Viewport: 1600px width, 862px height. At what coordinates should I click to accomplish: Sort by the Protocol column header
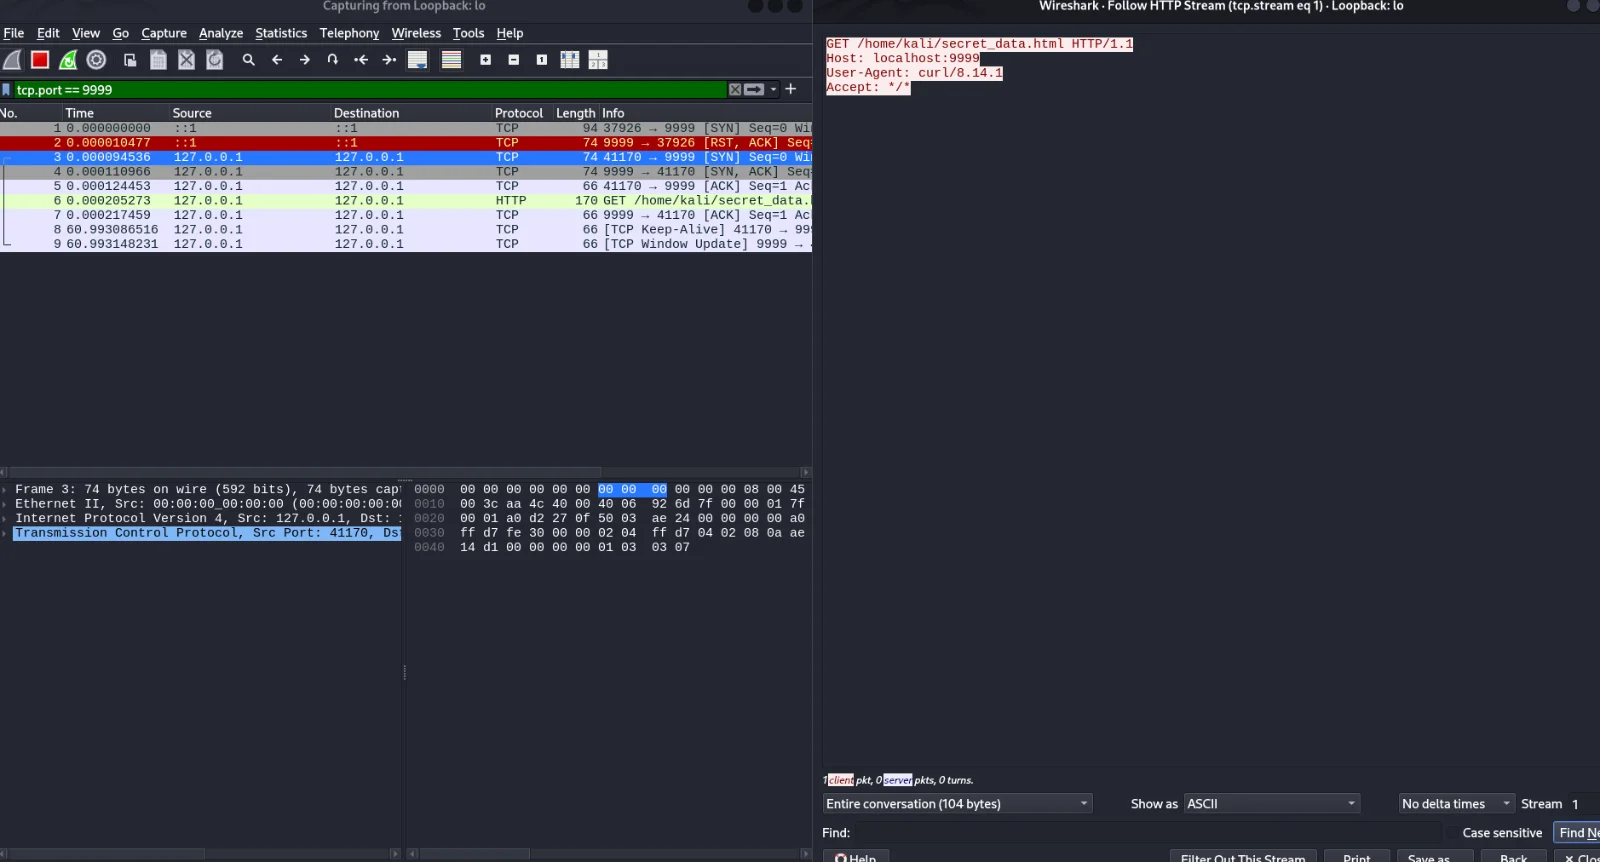coord(521,113)
